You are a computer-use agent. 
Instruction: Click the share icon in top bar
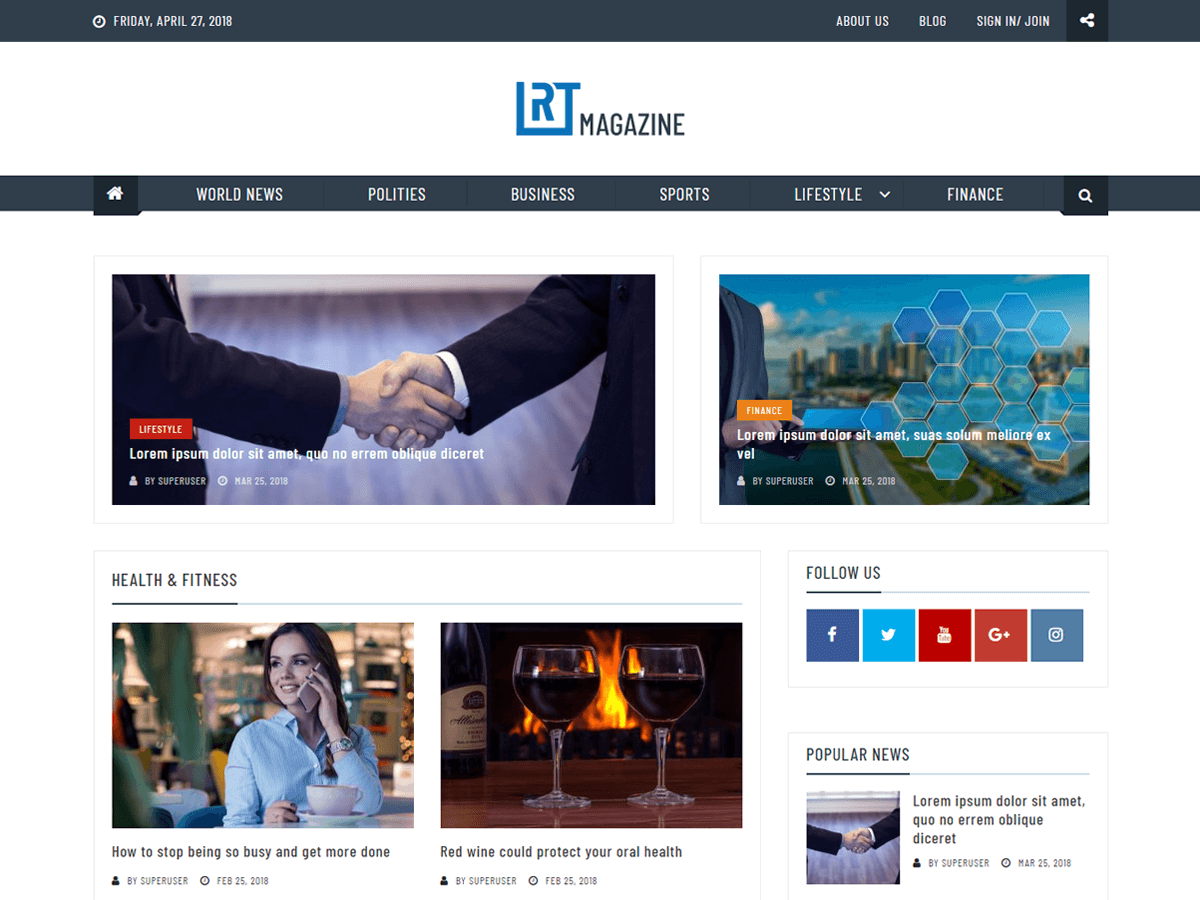(x=1087, y=21)
